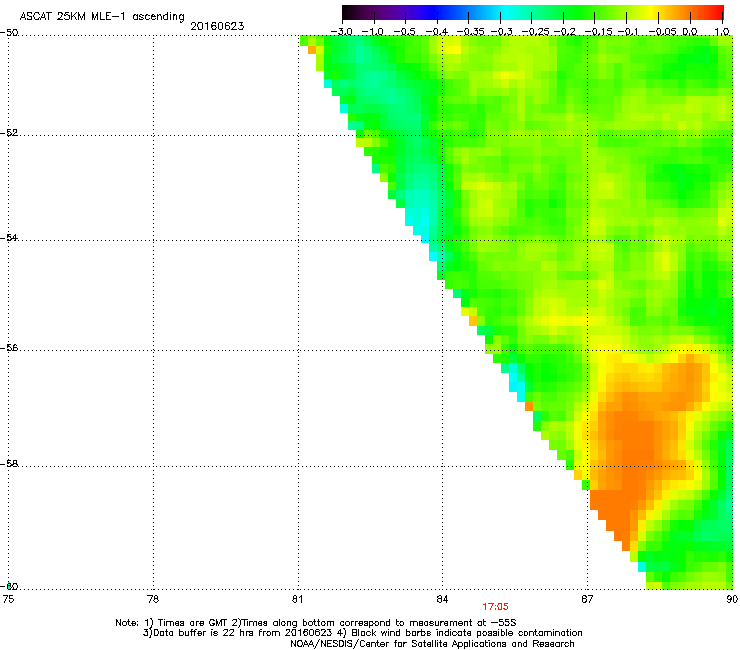This screenshot has height=650, width=740.
Task: Click the -0.15 colorbar label
Action: click(x=598, y=32)
